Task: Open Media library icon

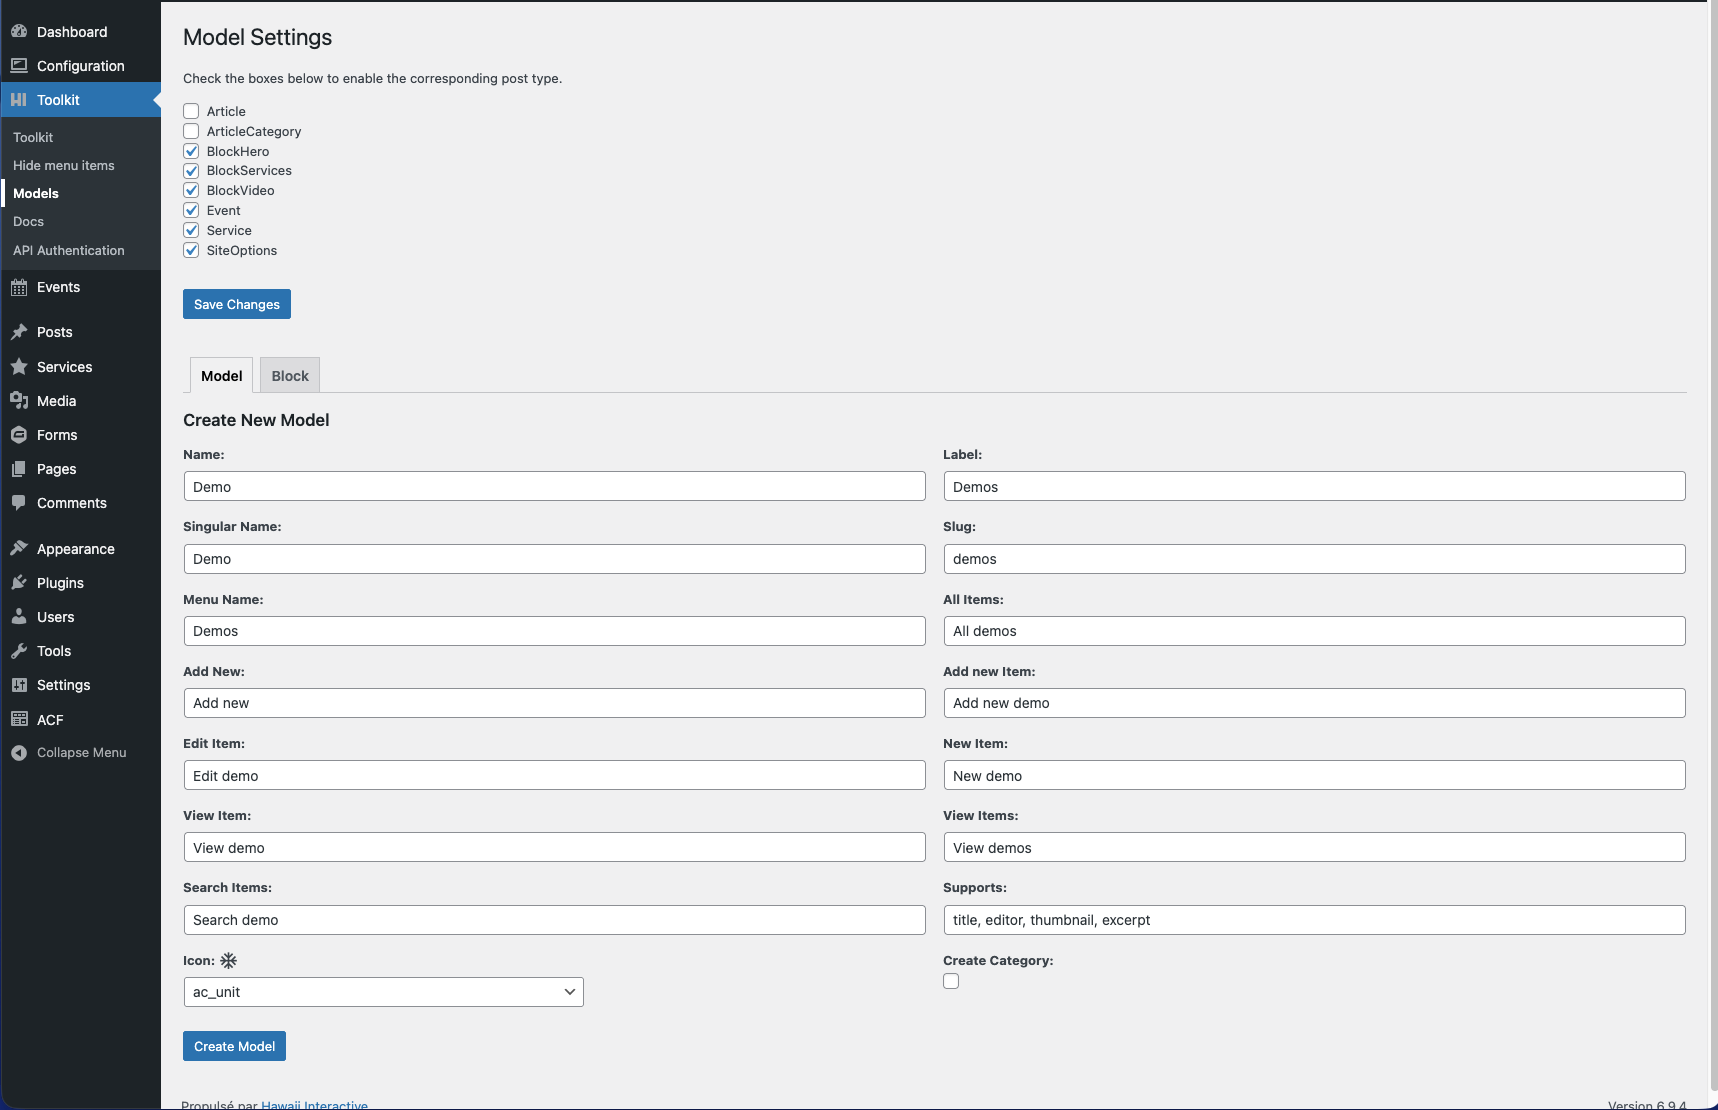Action: tap(19, 401)
